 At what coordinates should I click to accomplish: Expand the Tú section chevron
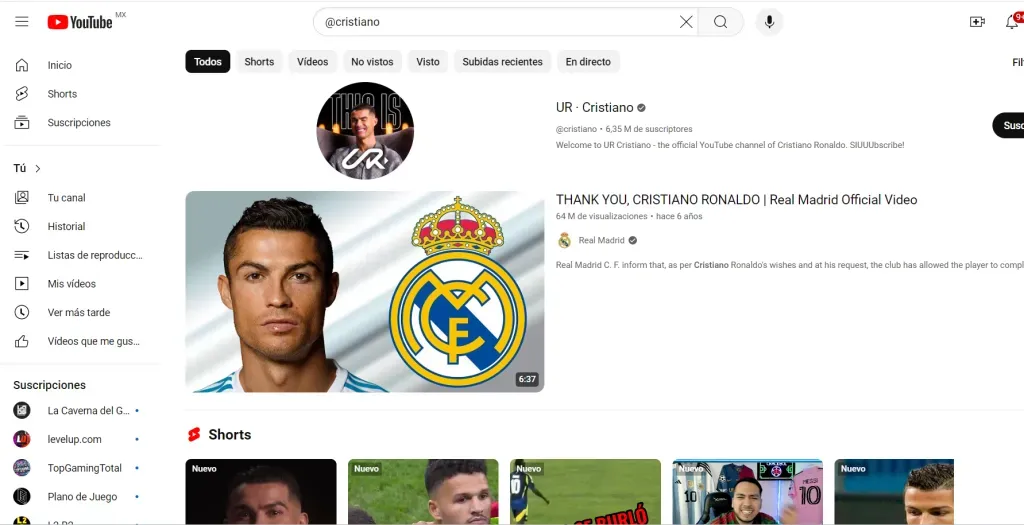pos(38,169)
